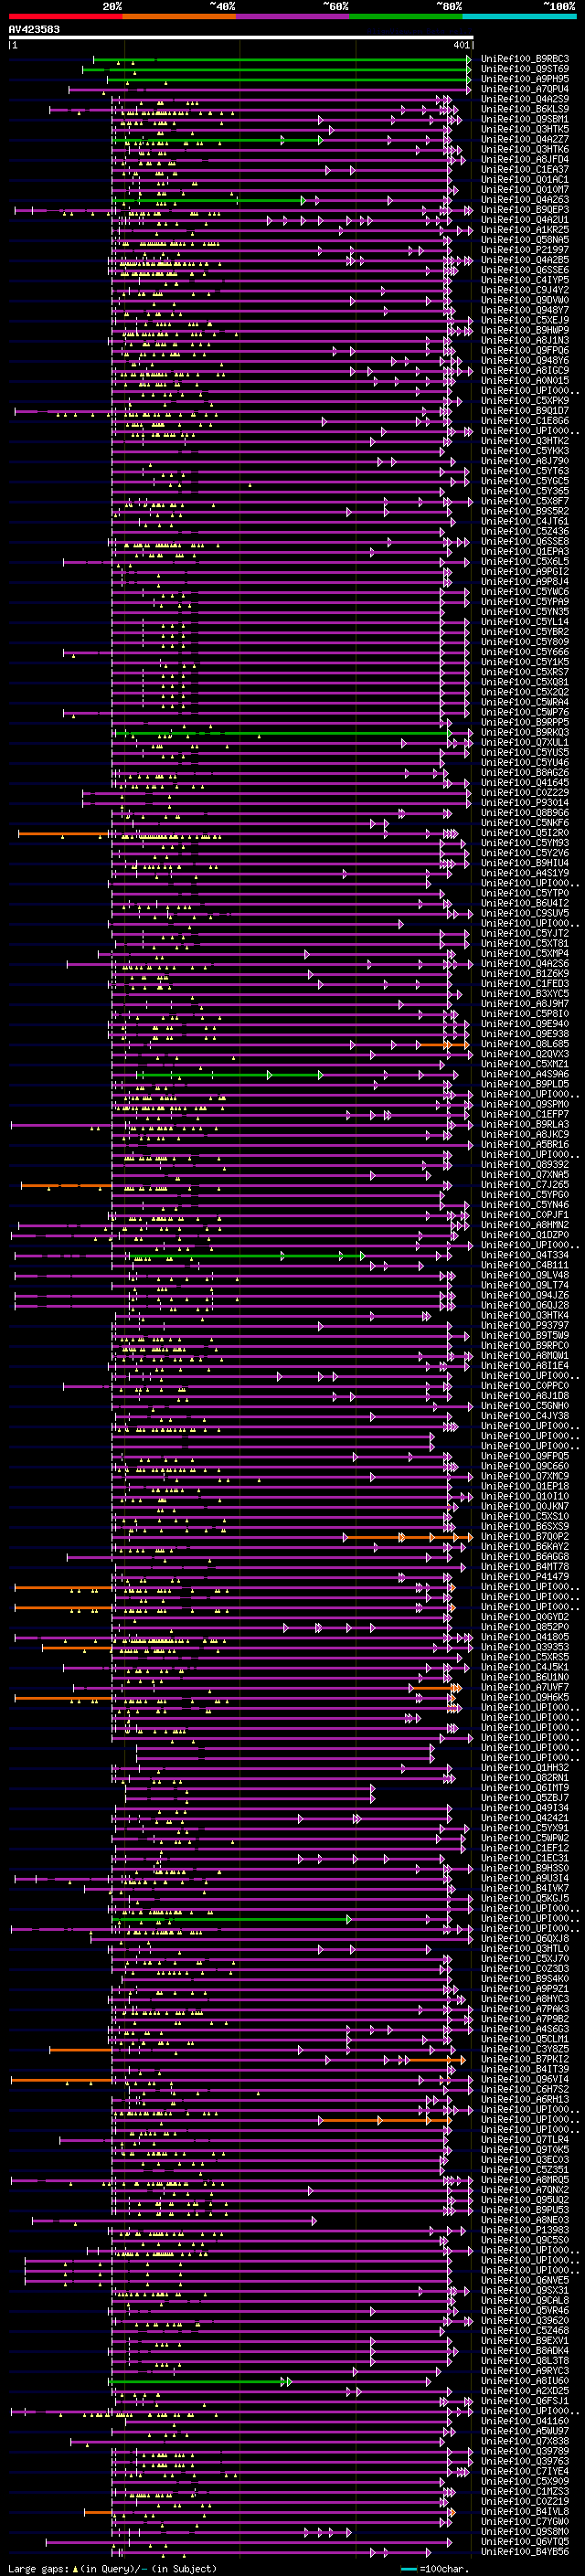The width and height of the screenshot is (585, 2576).
Task: Select hit label UniRef100_A4S1Y9
Action: (x=525, y=873)
